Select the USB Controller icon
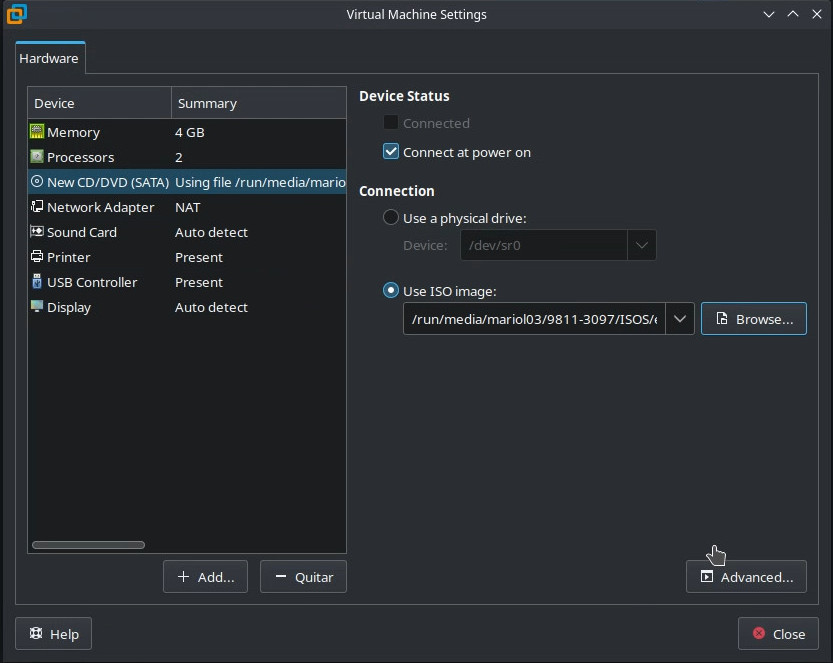The width and height of the screenshot is (833, 663). 37,282
